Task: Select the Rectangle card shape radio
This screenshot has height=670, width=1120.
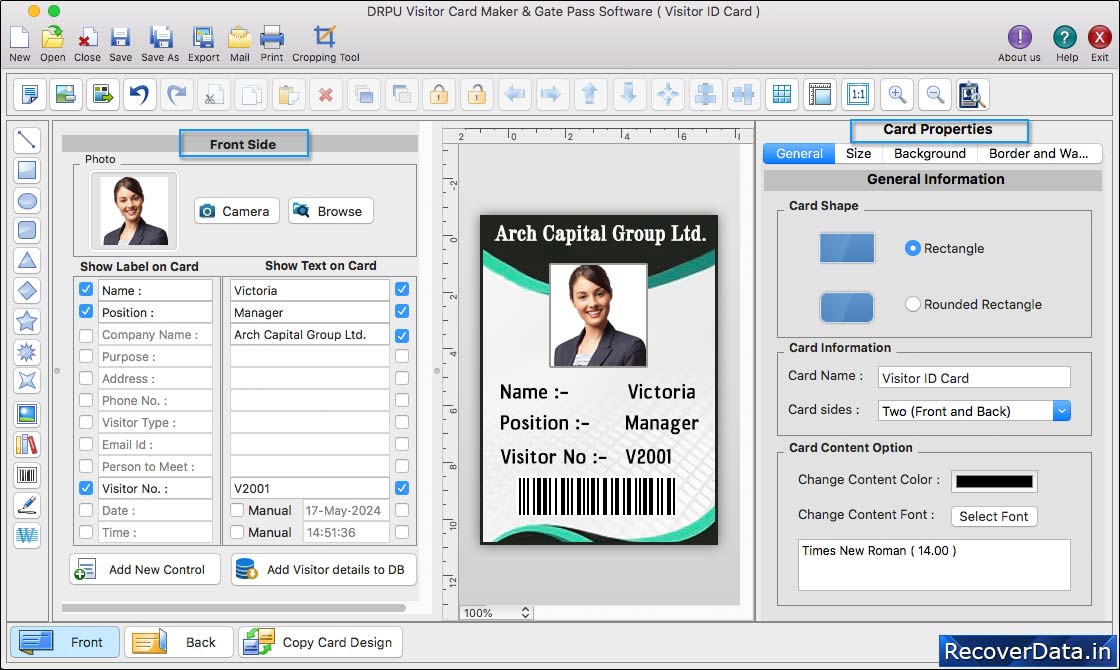Action: point(912,248)
